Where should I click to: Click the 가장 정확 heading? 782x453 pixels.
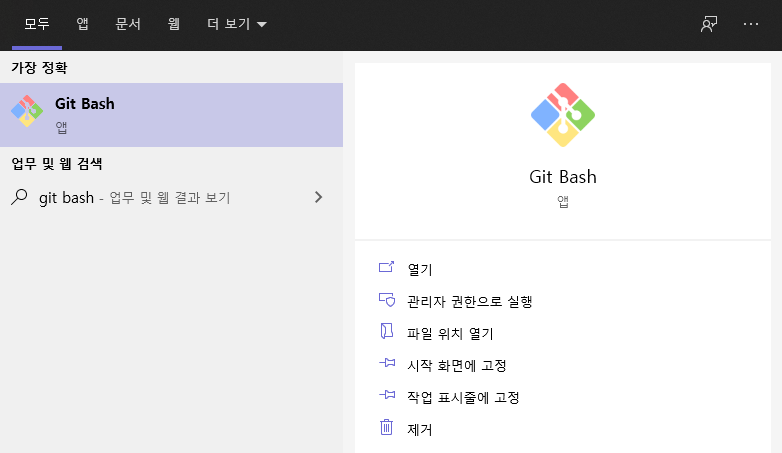[39, 67]
